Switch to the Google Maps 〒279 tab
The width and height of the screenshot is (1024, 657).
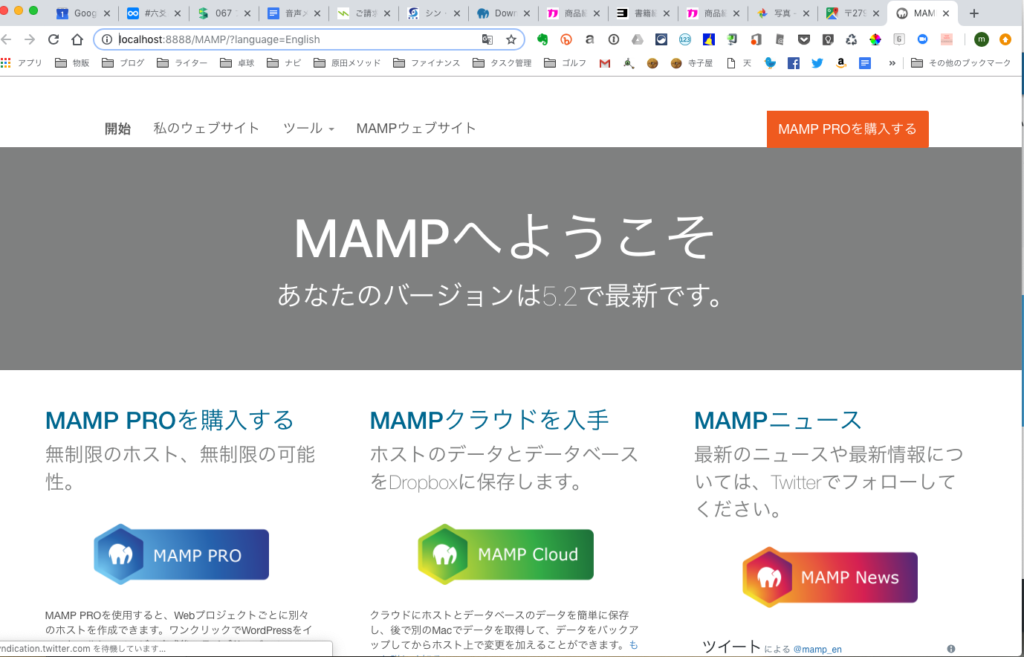click(853, 13)
